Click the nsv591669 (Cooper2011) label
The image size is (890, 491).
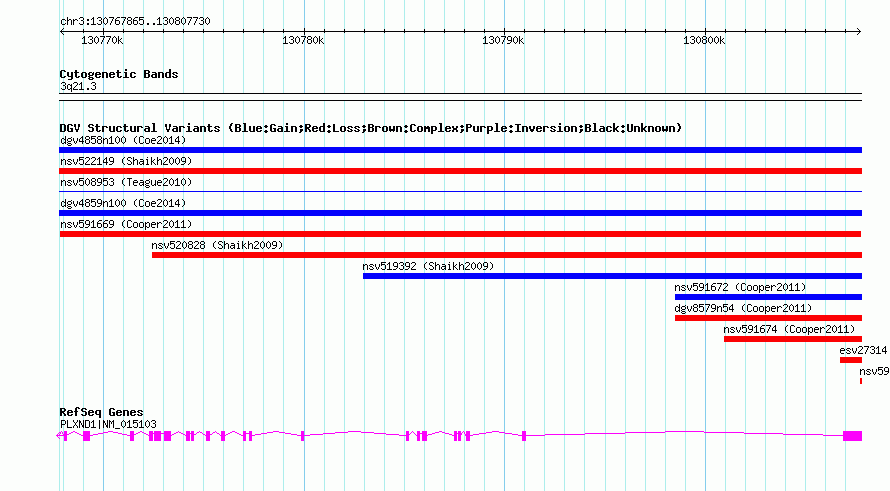(x=126, y=224)
